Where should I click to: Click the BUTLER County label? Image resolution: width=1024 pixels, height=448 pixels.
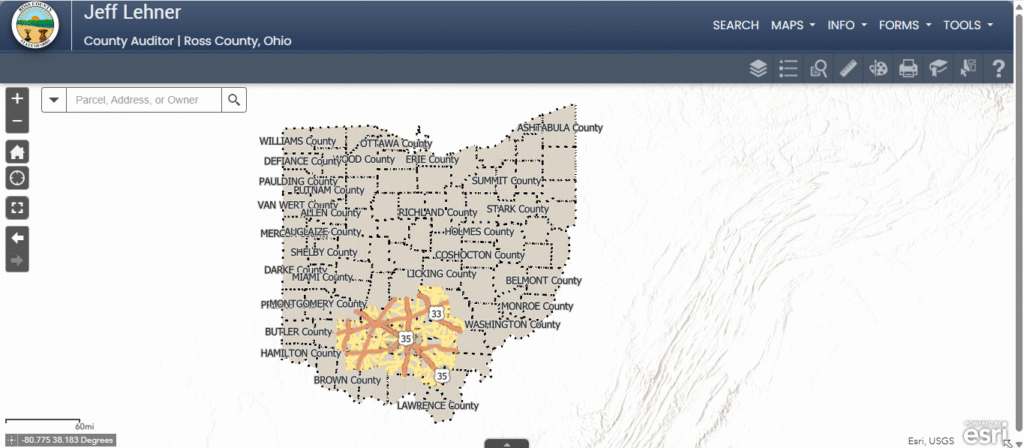pyautogui.click(x=298, y=332)
